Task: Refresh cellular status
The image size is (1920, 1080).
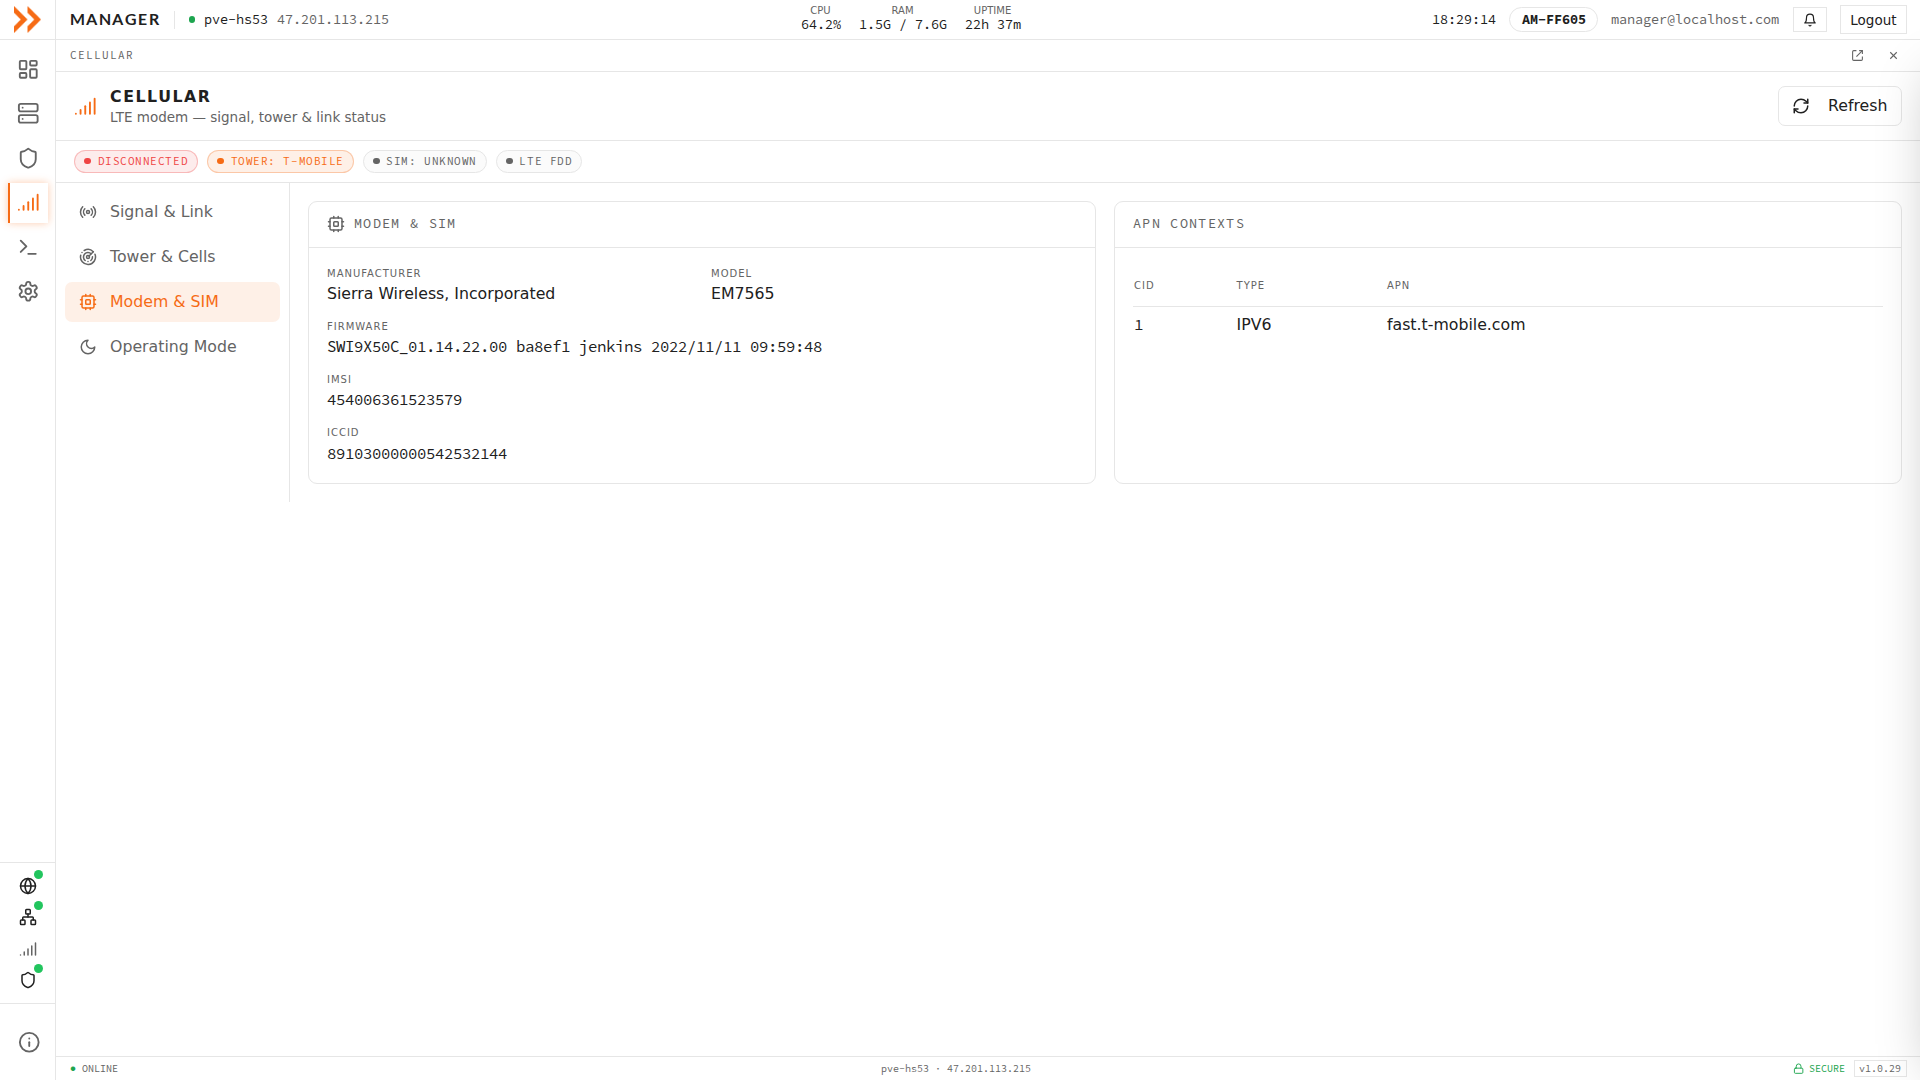Action: coord(1839,106)
